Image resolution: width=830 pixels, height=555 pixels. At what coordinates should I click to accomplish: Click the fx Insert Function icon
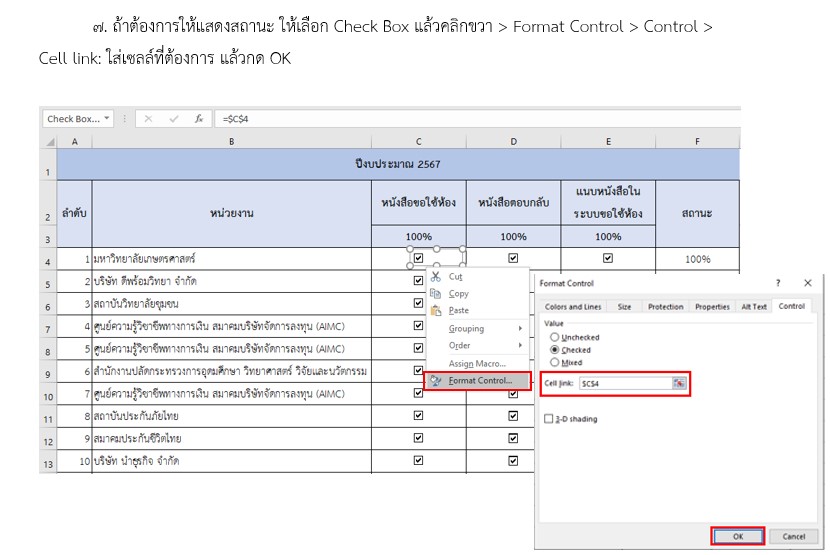(199, 118)
